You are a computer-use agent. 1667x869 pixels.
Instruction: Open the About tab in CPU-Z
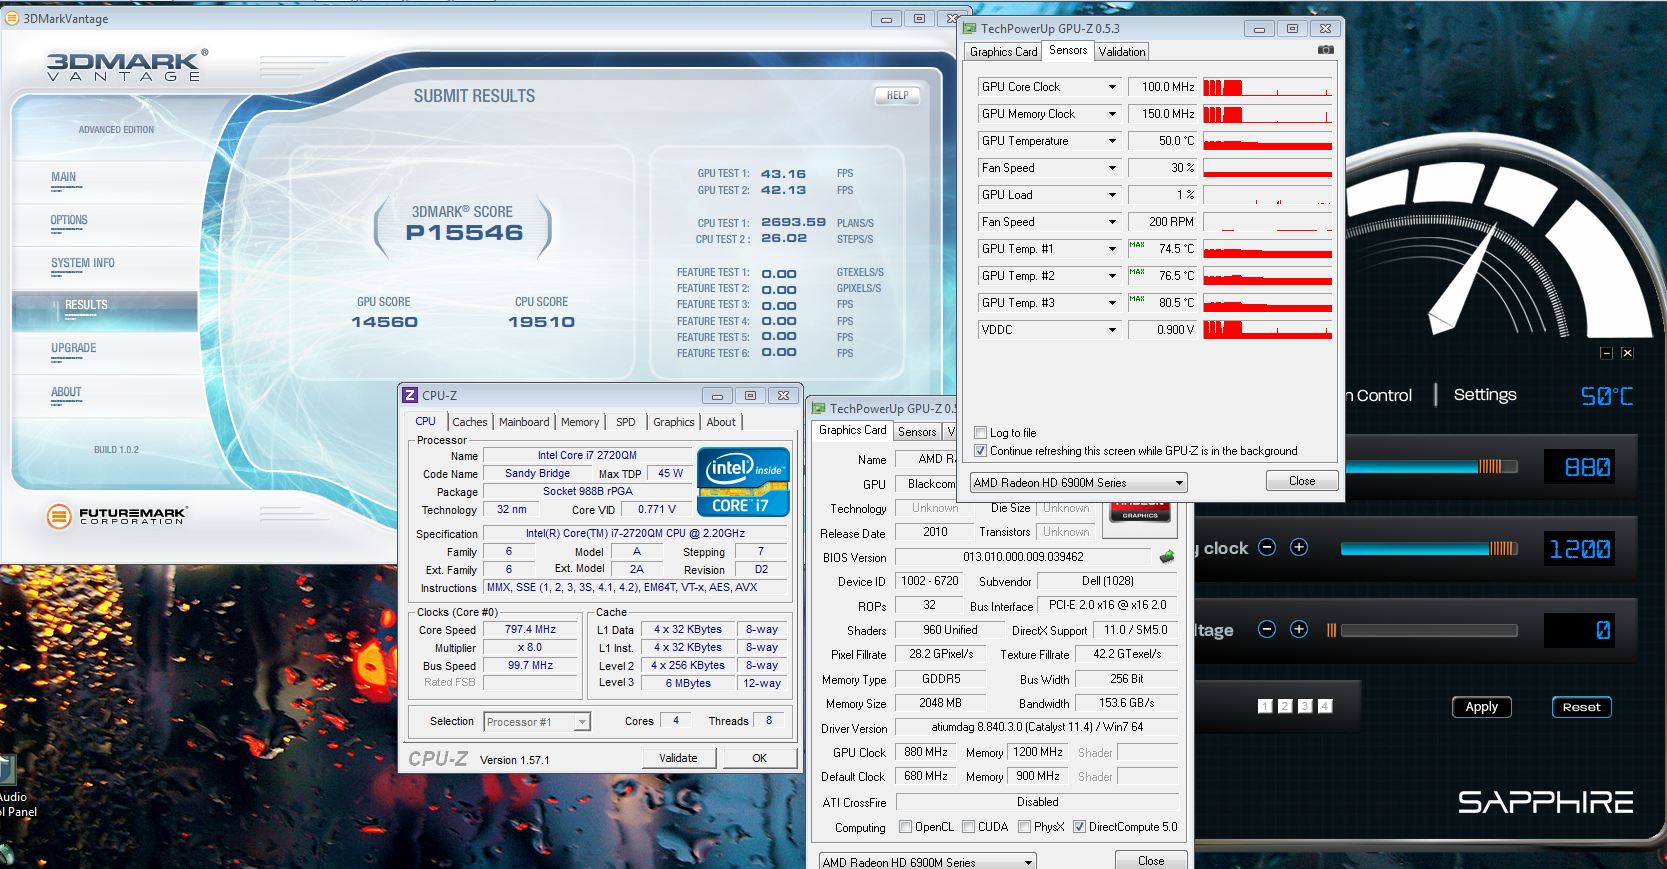tap(721, 422)
